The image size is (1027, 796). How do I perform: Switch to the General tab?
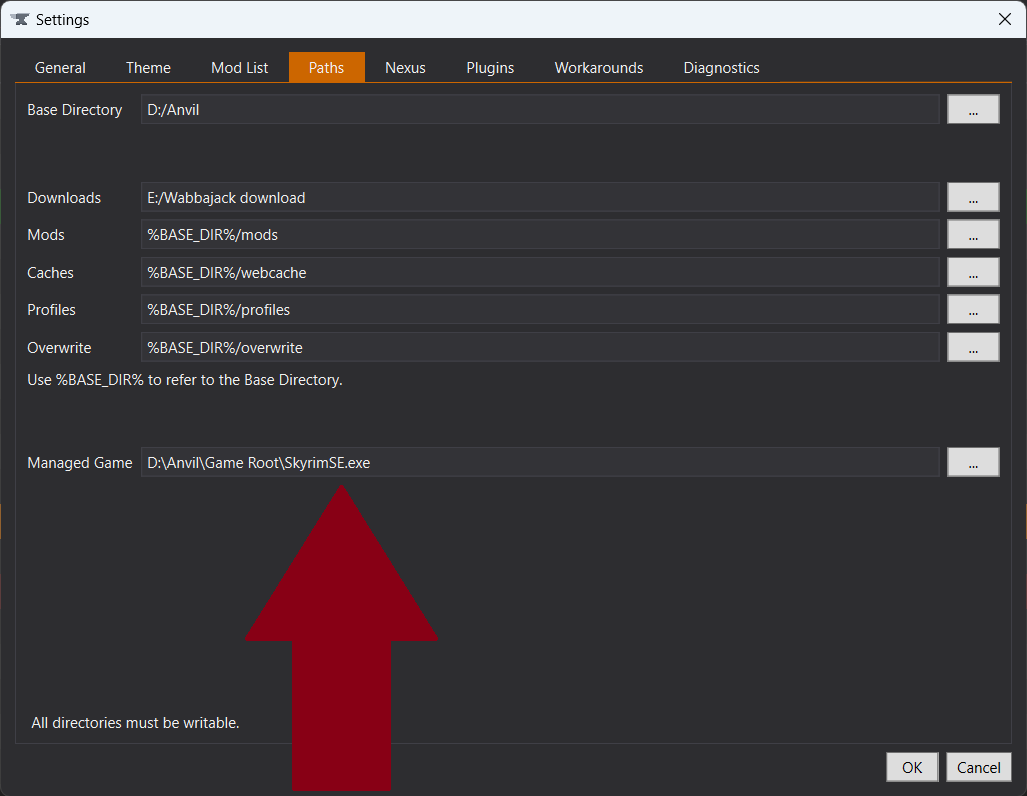coord(60,68)
